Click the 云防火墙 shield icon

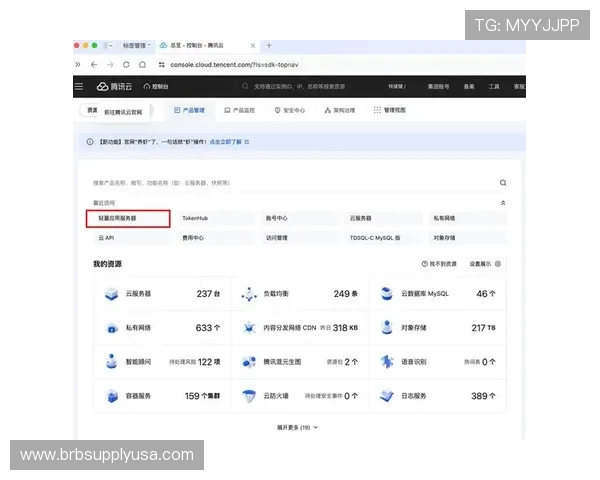[249, 396]
